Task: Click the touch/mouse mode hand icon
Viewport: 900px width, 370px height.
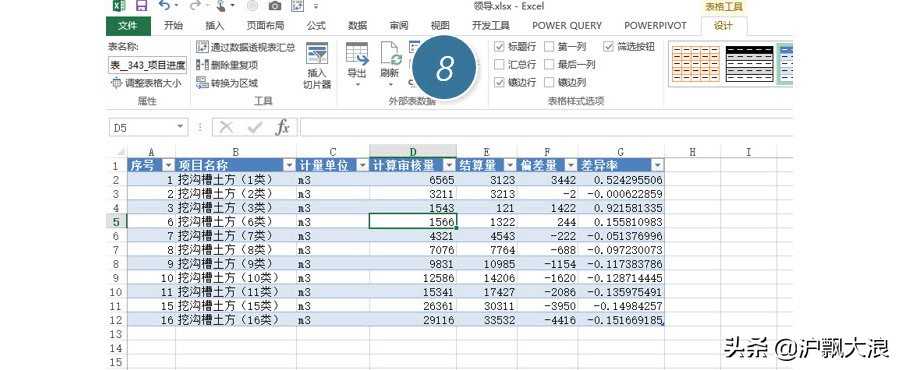Action: click(x=222, y=6)
